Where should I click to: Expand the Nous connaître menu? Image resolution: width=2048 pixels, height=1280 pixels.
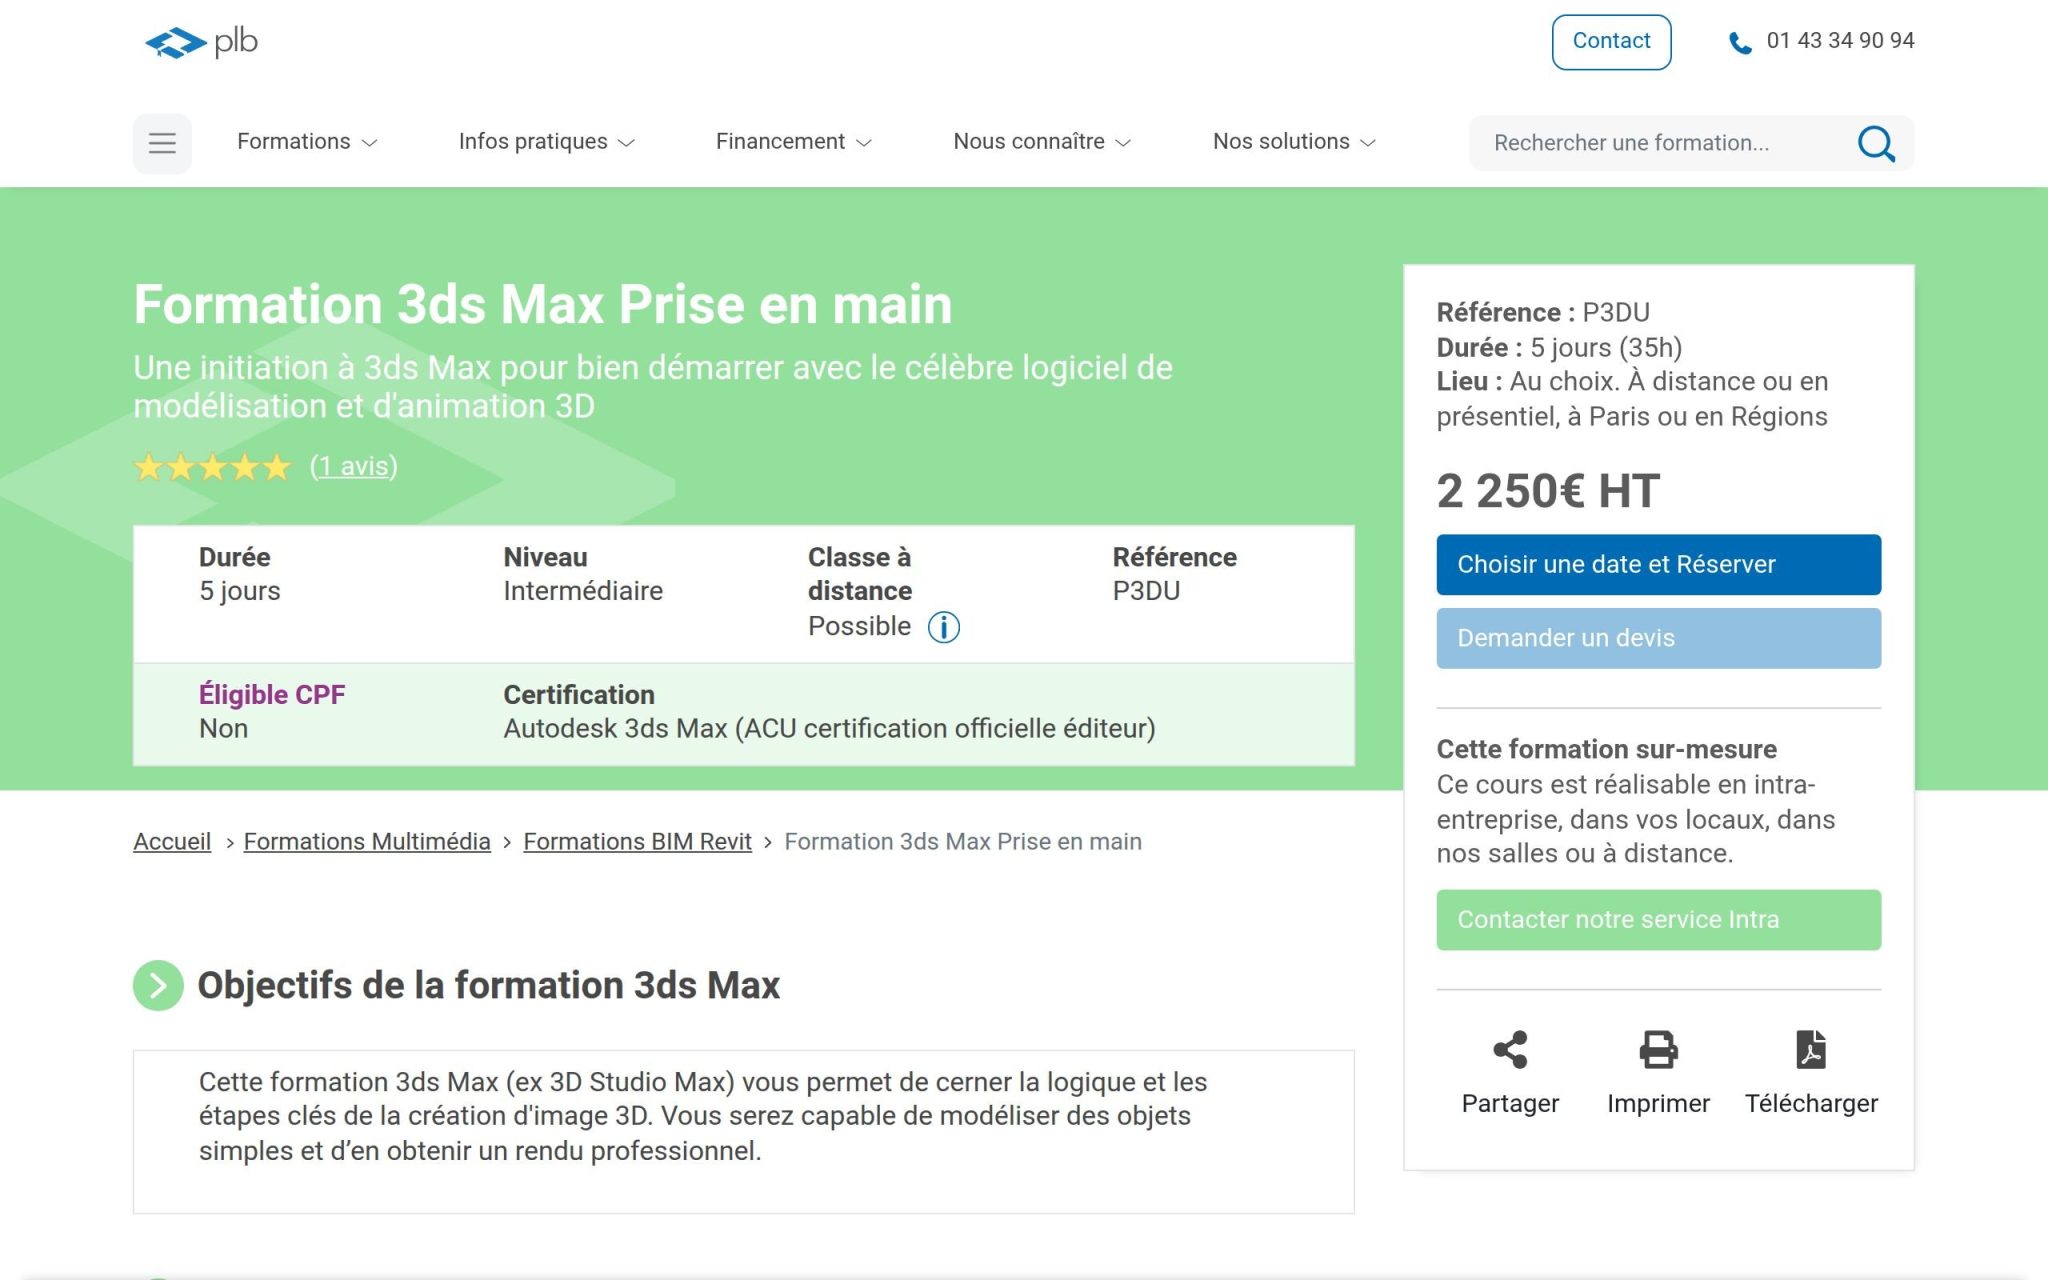(x=1042, y=142)
